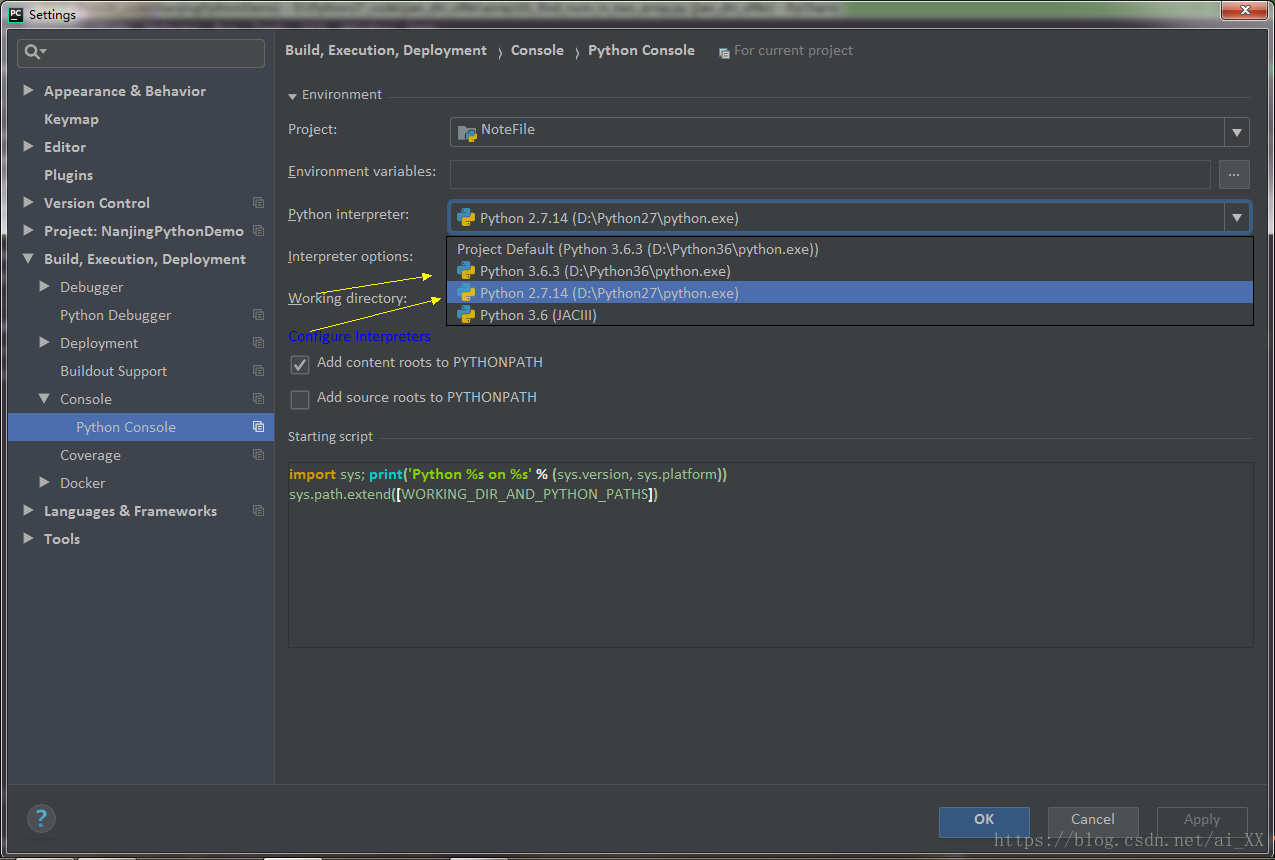Click project-level icon next to Buildout Support
This screenshot has height=860, width=1275.
pyautogui.click(x=258, y=371)
